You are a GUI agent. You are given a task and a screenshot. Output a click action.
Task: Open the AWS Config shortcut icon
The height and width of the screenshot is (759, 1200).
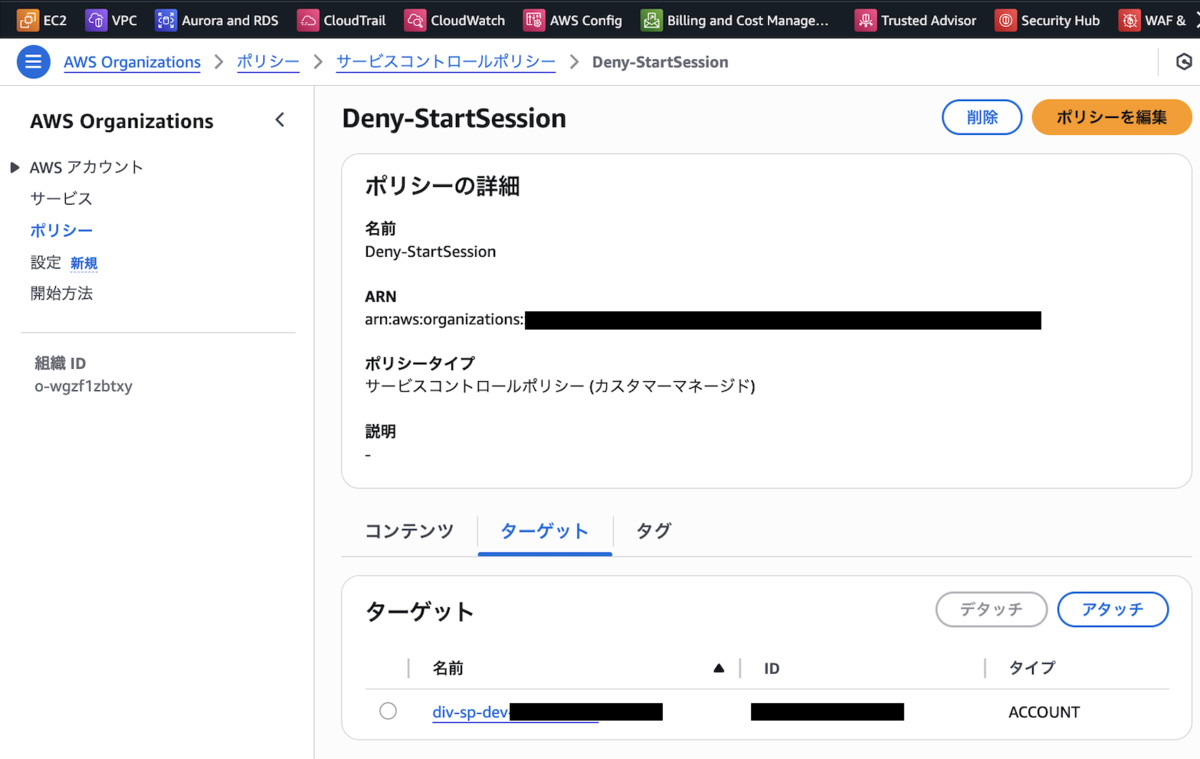(x=534, y=19)
